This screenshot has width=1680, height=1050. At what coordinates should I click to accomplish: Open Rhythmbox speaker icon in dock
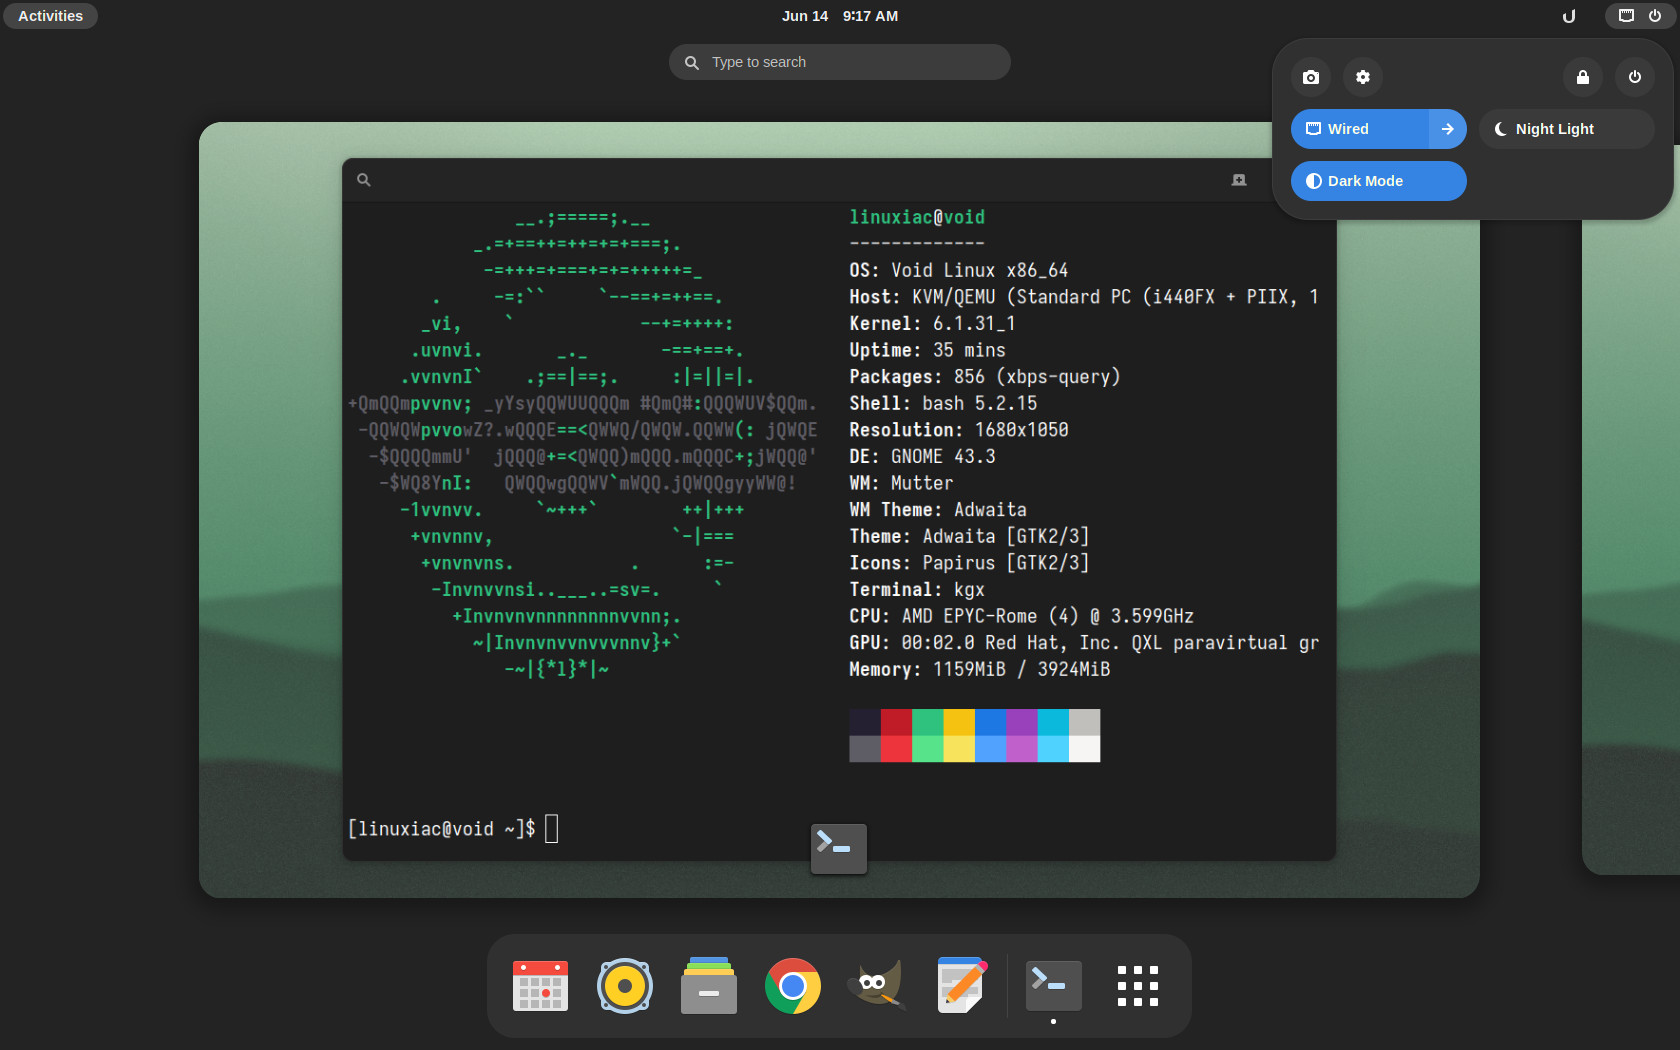pos(625,986)
